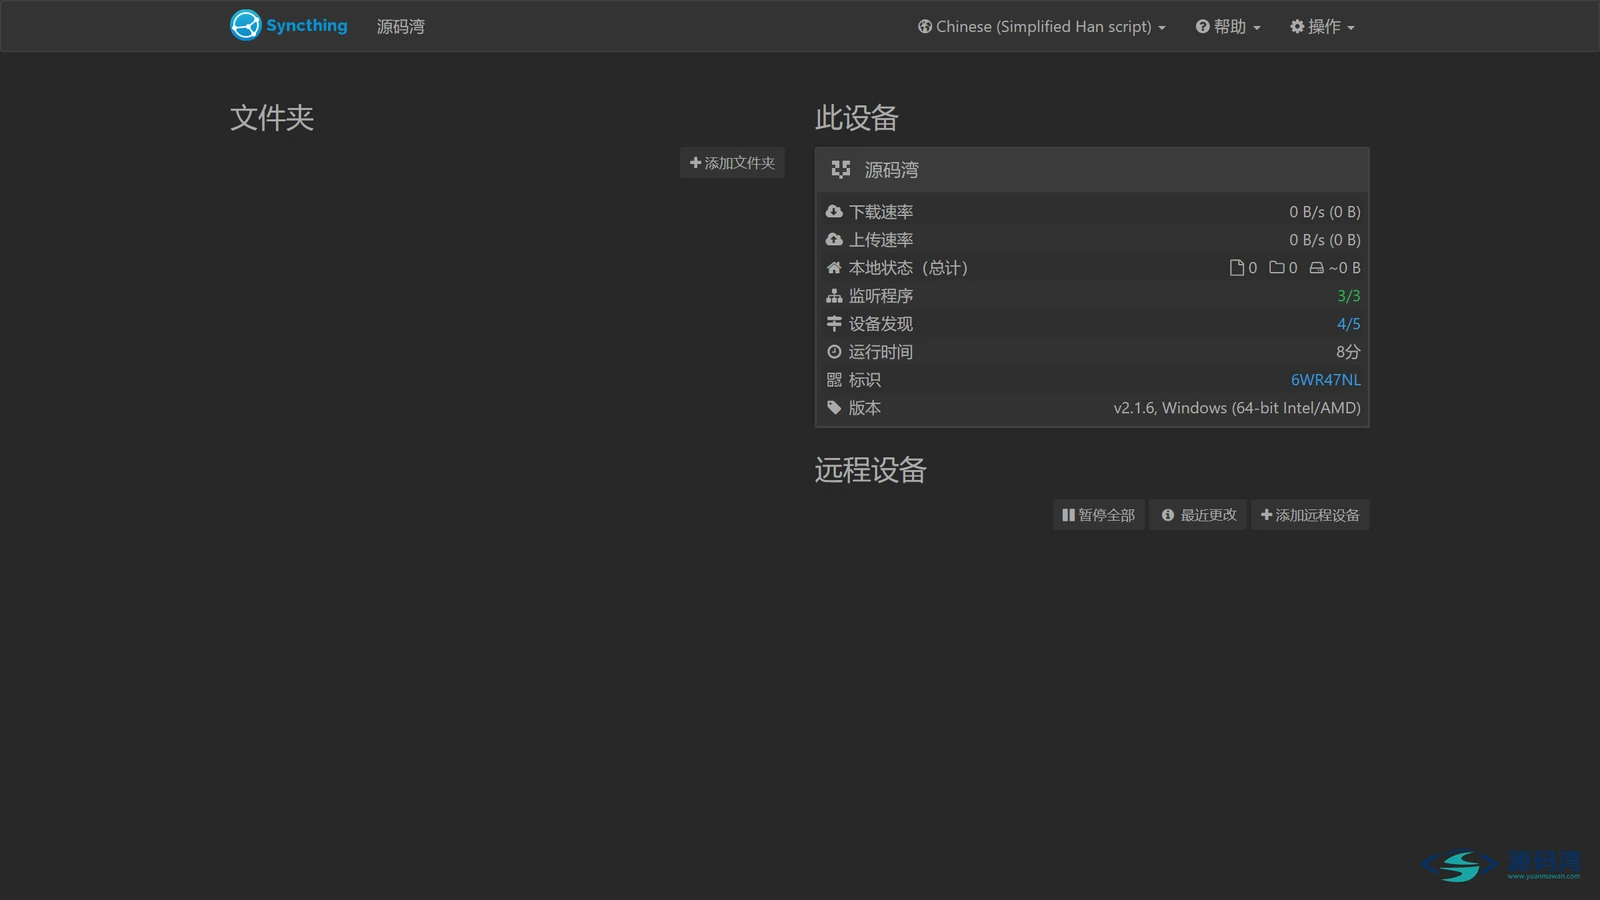Click the signpost icon beside 设备发现
This screenshot has height=900, width=1600.
coord(834,324)
